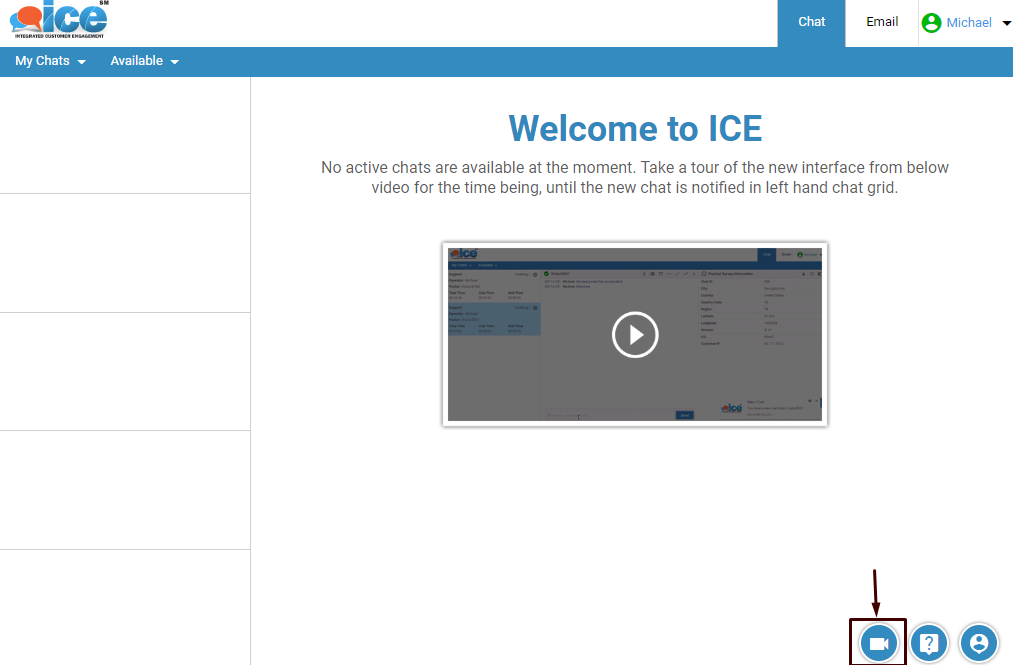The image size is (1013, 665).
Task: Switch to the Chat tab
Action: point(811,22)
